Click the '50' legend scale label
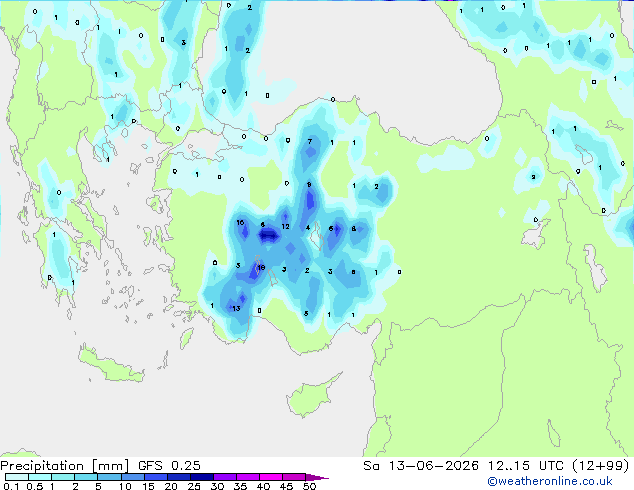This screenshot has height=490, width=634. coord(309,486)
